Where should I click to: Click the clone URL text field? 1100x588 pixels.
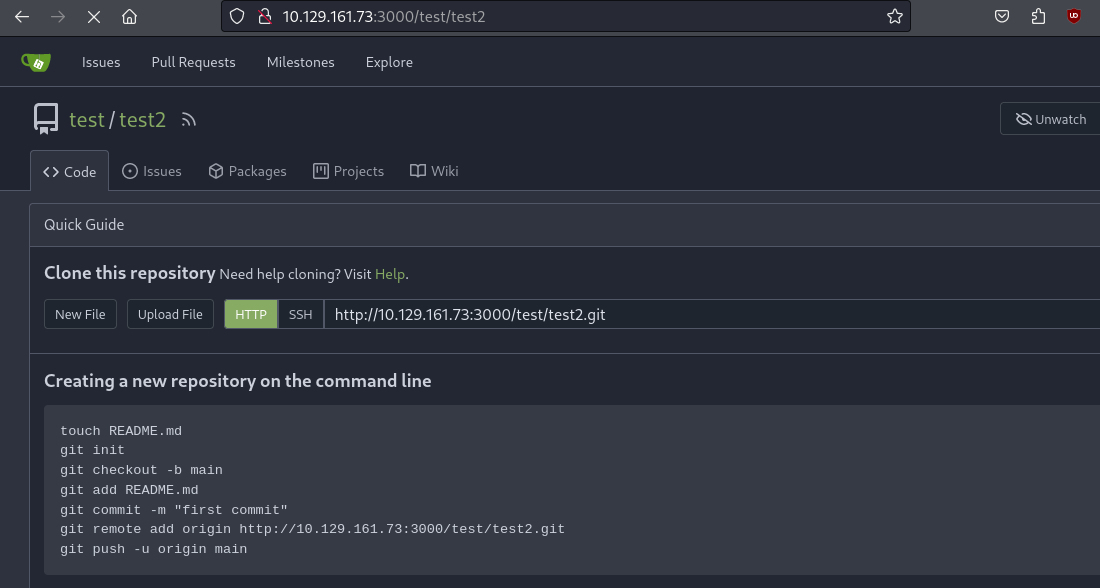click(x=700, y=314)
